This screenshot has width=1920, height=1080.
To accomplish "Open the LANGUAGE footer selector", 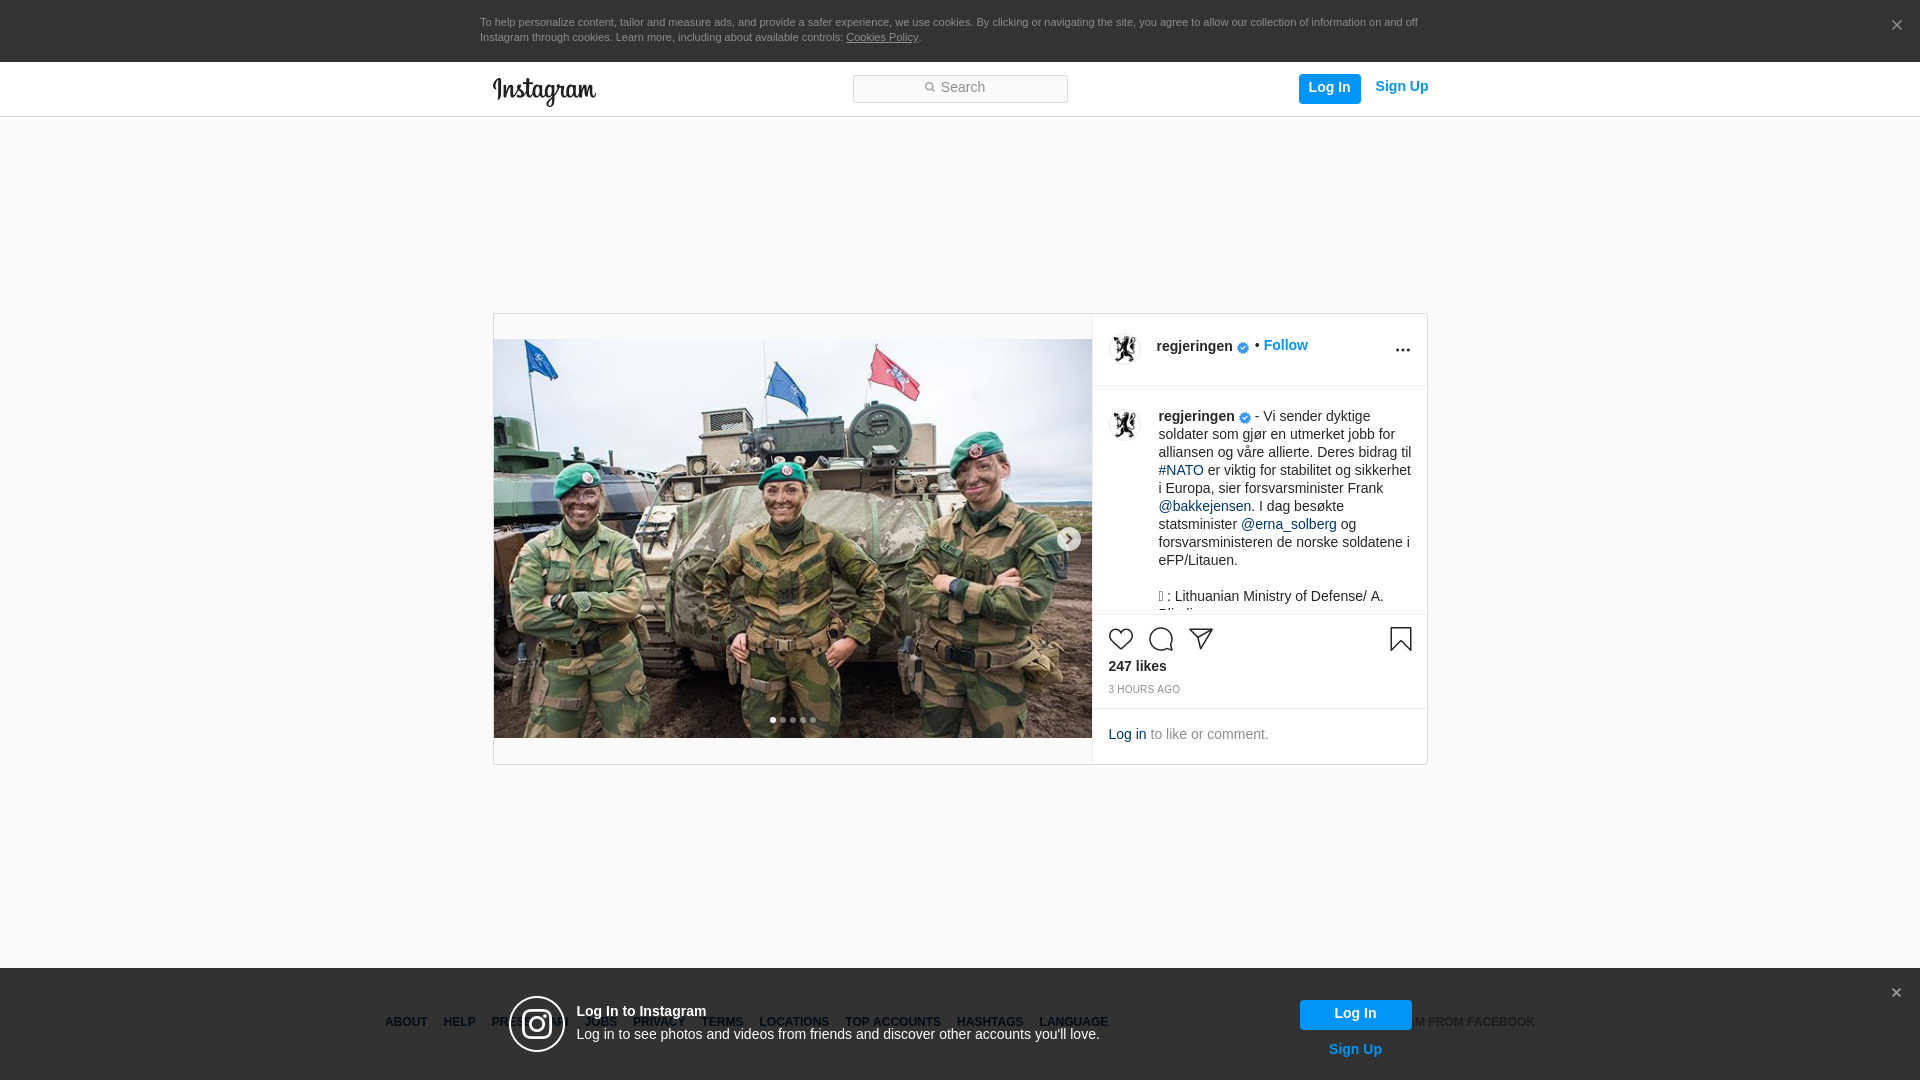I will click(x=1073, y=1022).
